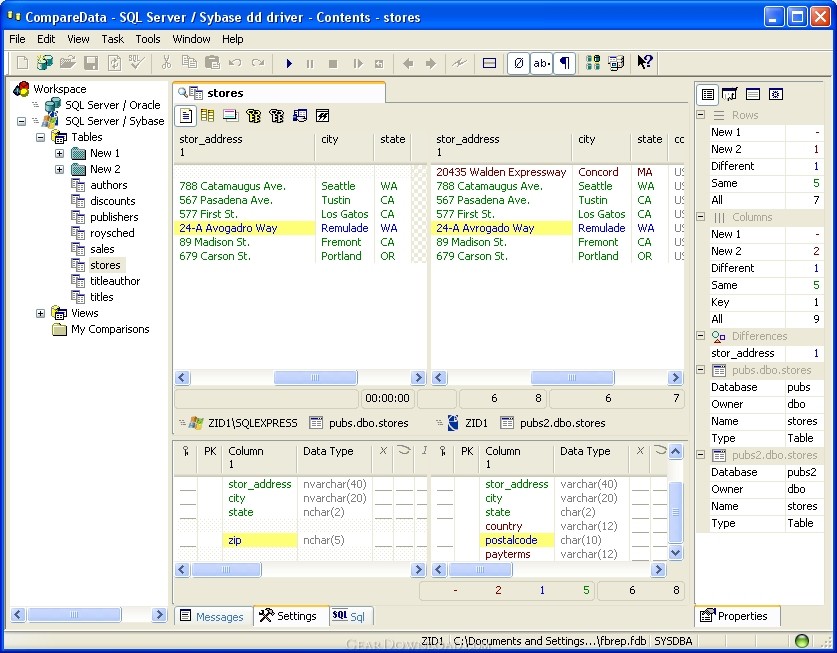
Task: Select the first view icon under stores tab
Action: (x=185, y=116)
